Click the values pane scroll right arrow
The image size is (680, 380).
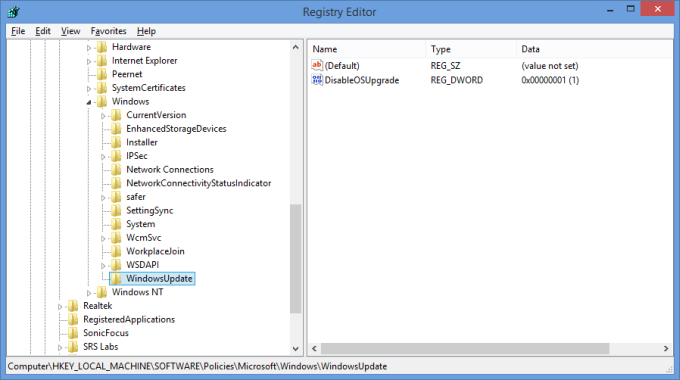point(666,348)
